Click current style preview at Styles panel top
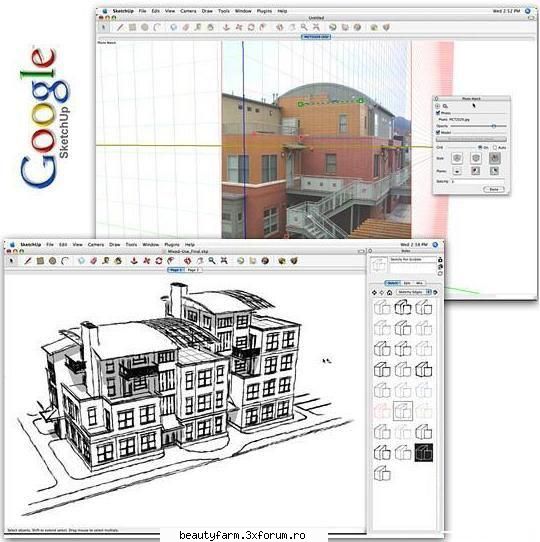Image resolution: width=540 pixels, height=542 pixels. pos(379,265)
